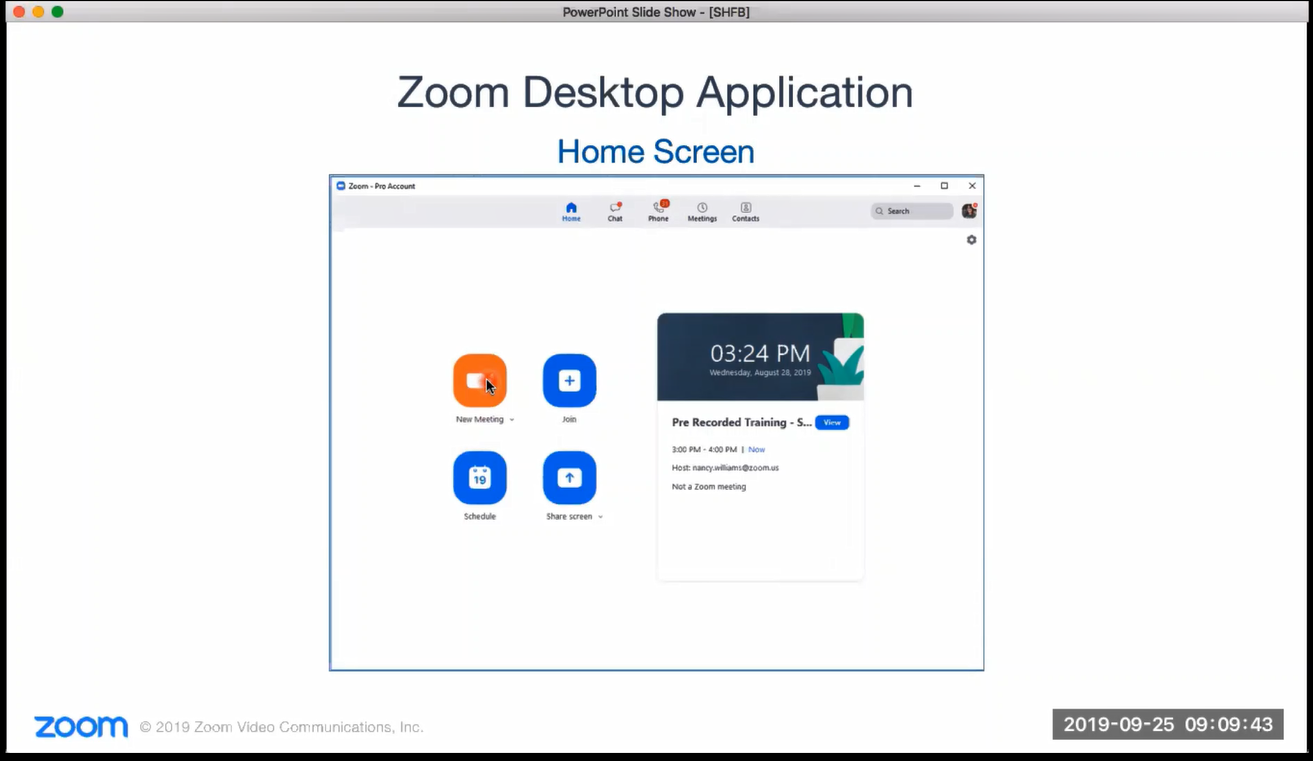
Task: Close the PowerPoint Slide Show window
Action: [19, 12]
